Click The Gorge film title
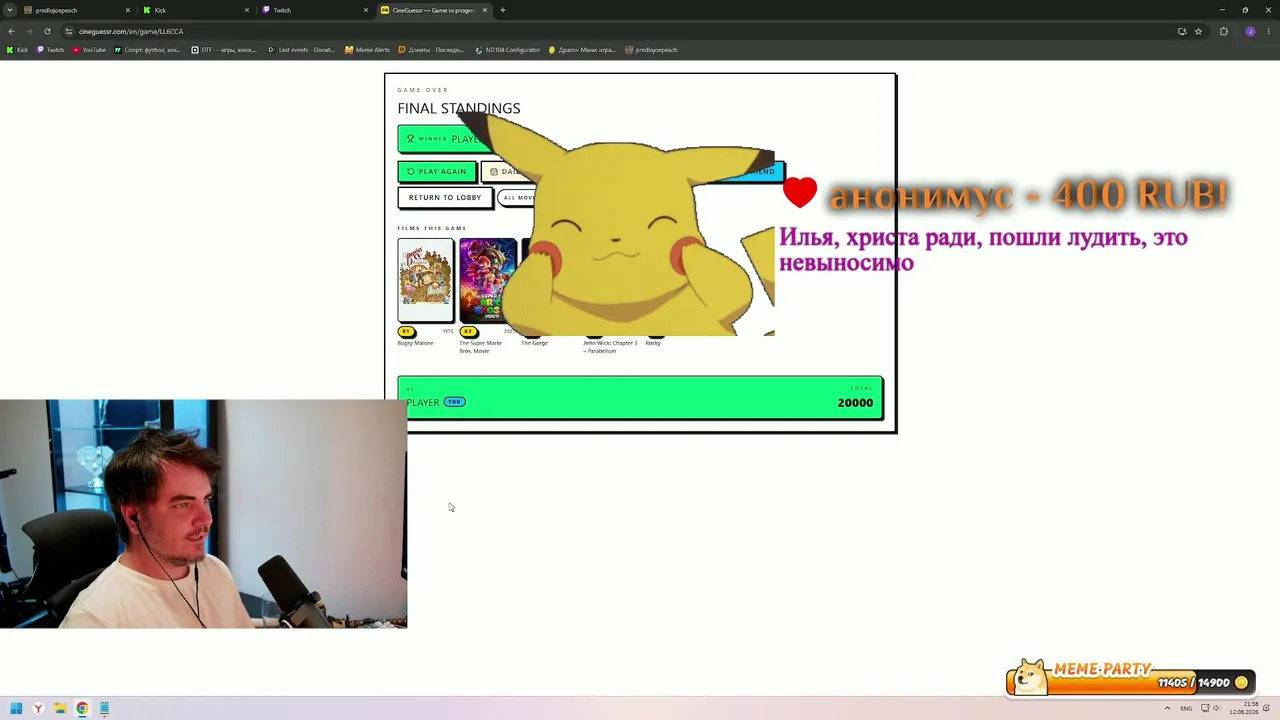 pyautogui.click(x=534, y=343)
